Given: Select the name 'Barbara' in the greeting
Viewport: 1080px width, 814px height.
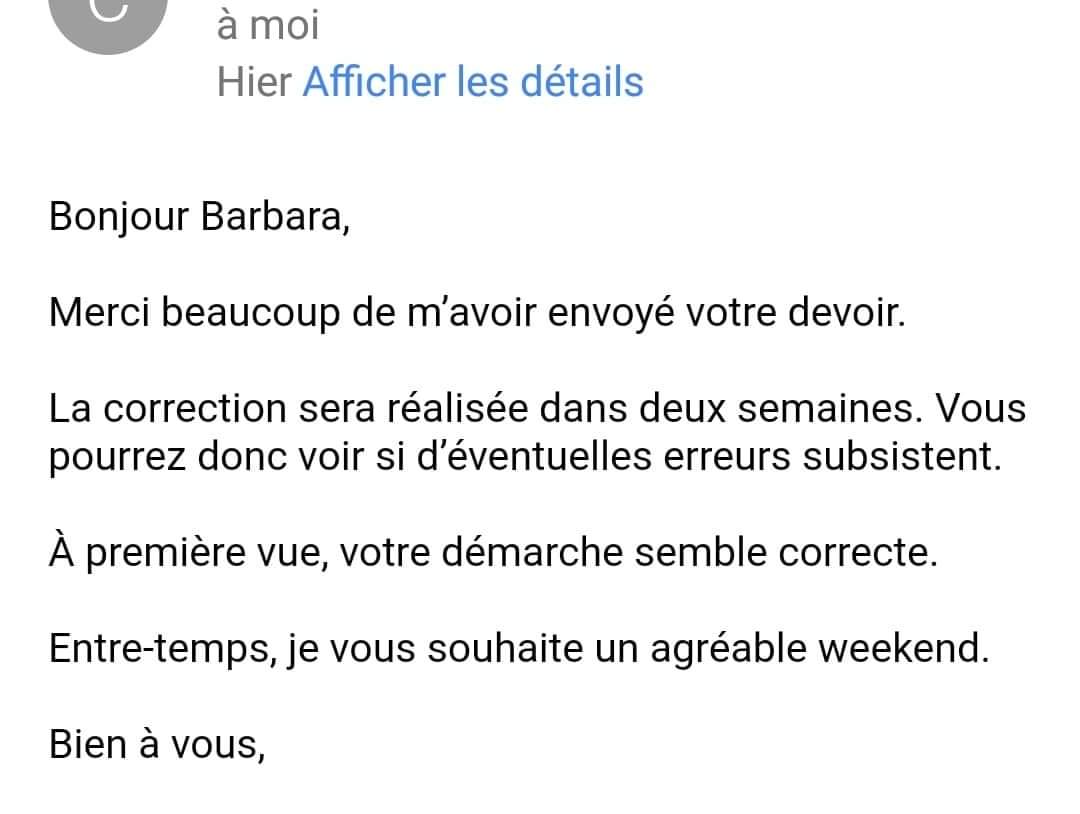Looking at the screenshot, I should pyautogui.click(x=271, y=216).
